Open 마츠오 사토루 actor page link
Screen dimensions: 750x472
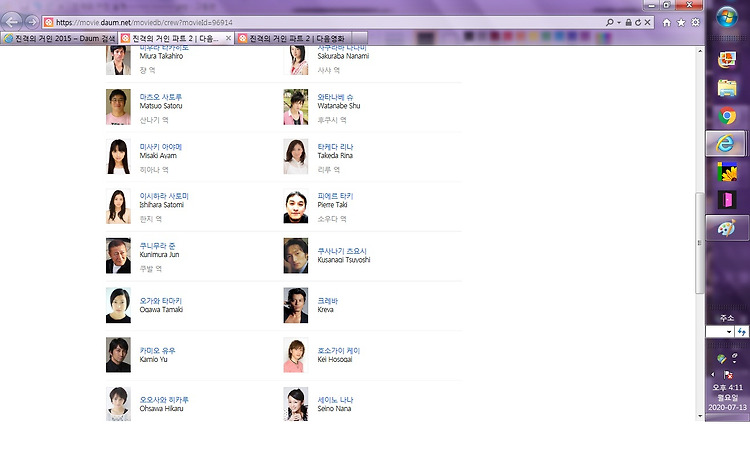(x=161, y=97)
